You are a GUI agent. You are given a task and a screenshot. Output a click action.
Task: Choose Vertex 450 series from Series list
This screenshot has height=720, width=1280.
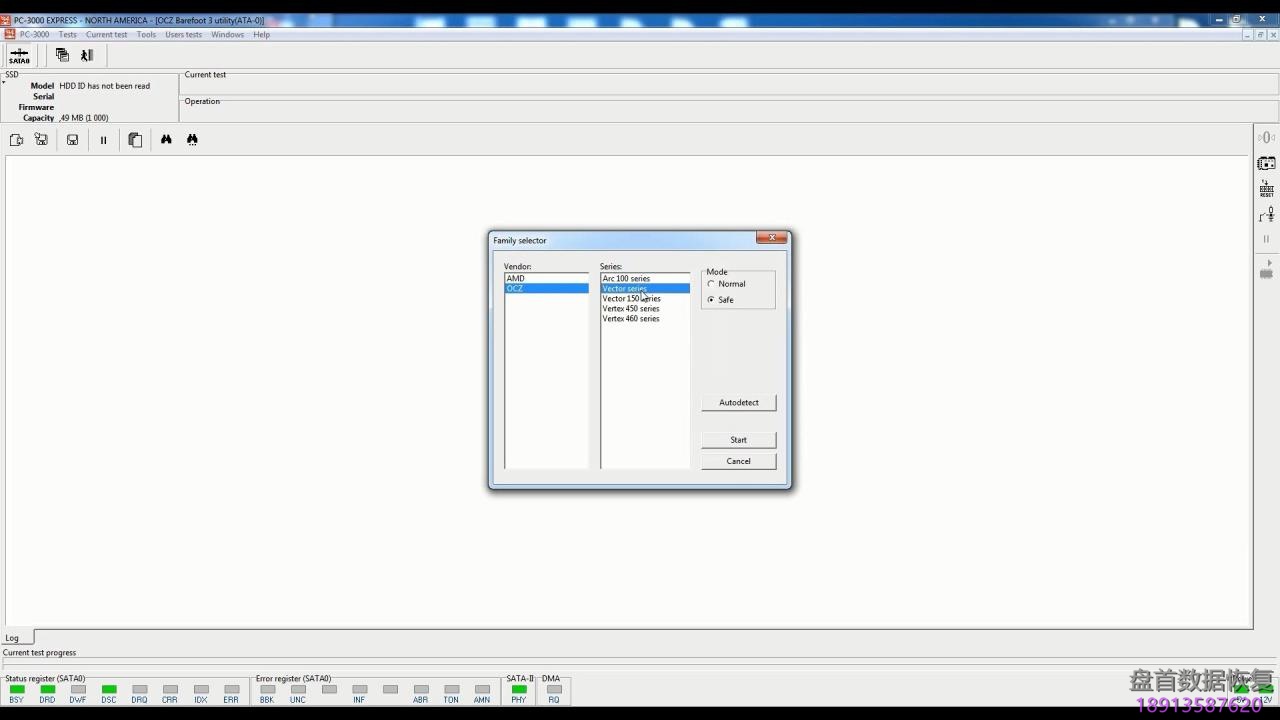coord(631,309)
